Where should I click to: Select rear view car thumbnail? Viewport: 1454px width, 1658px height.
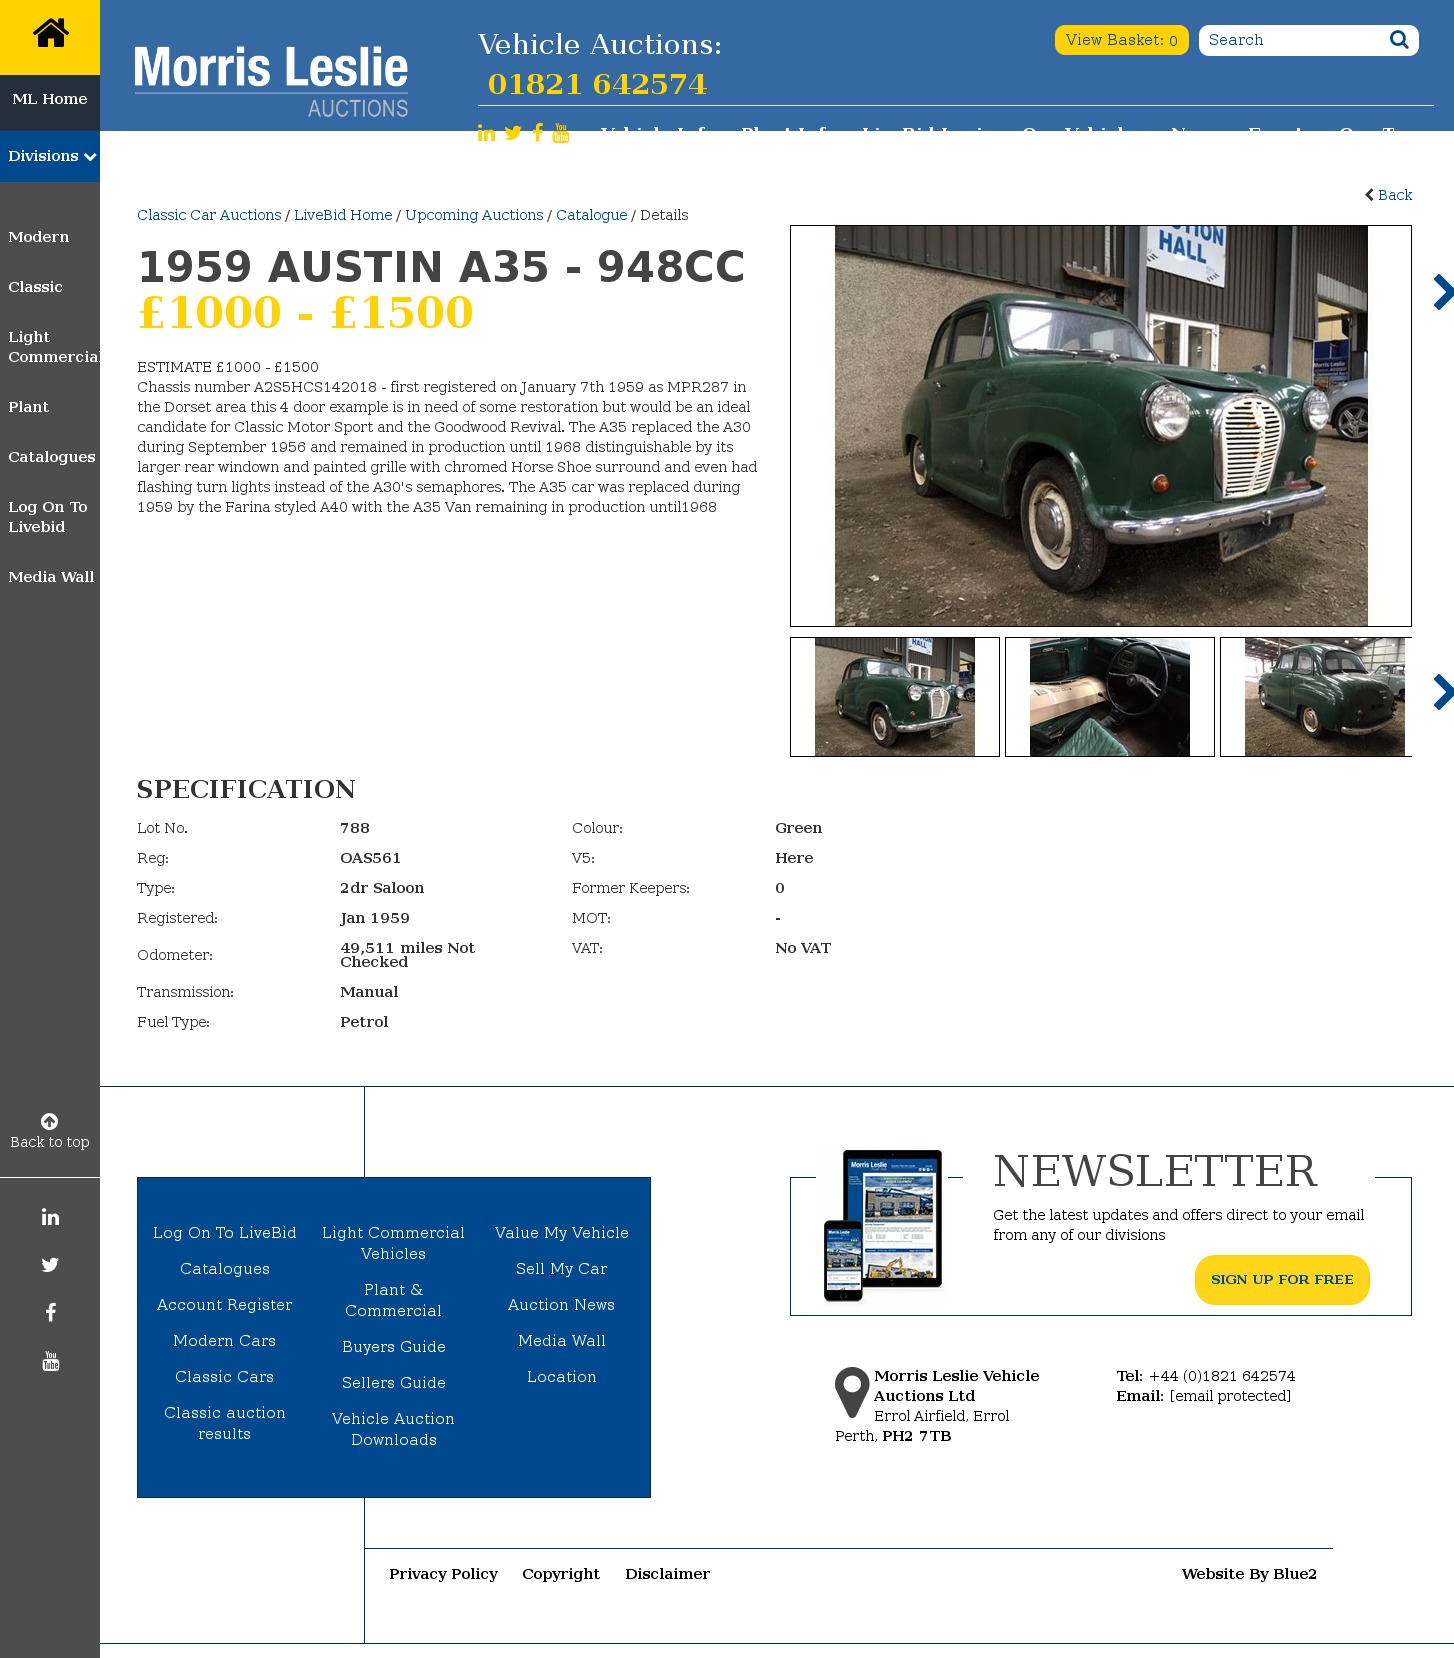pos(1316,697)
